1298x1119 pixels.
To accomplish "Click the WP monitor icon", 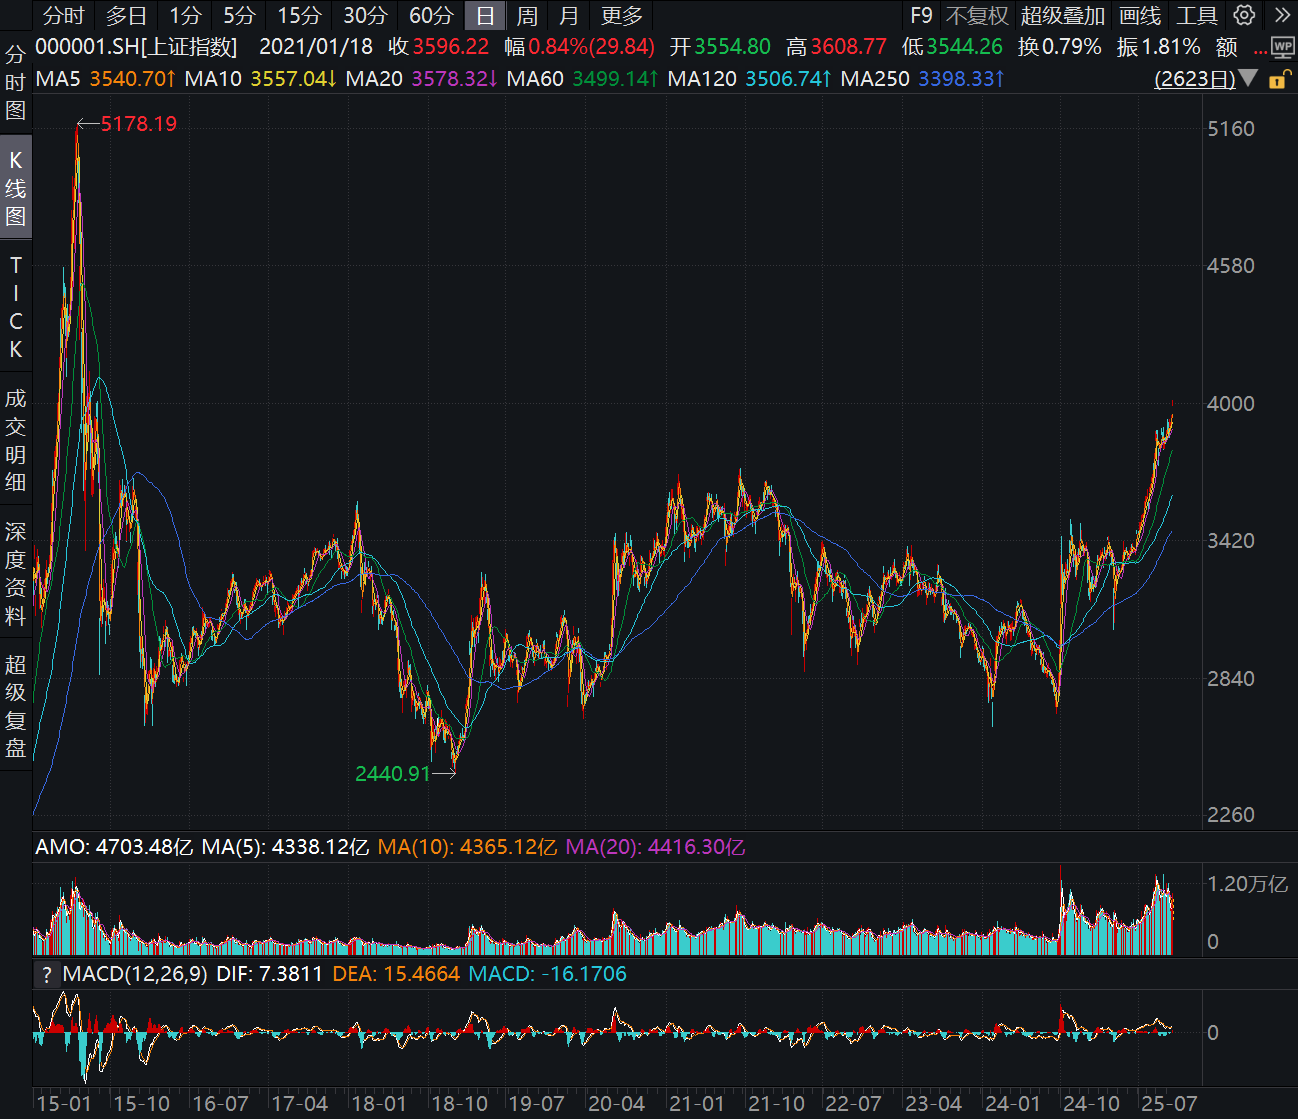I will 1283,47.
